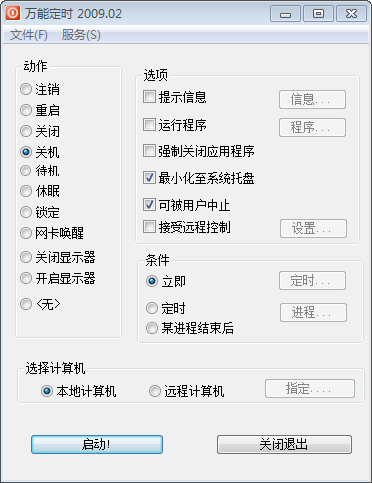372x483 pixels.
Task: Uncheck 最小化至系统托盘
Action: (x=149, y=178)
